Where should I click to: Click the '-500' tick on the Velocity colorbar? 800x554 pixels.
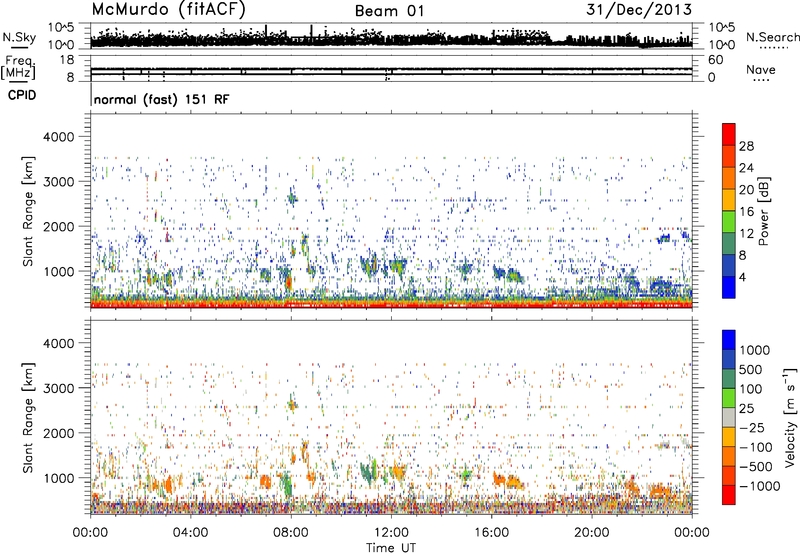point(756,467)
